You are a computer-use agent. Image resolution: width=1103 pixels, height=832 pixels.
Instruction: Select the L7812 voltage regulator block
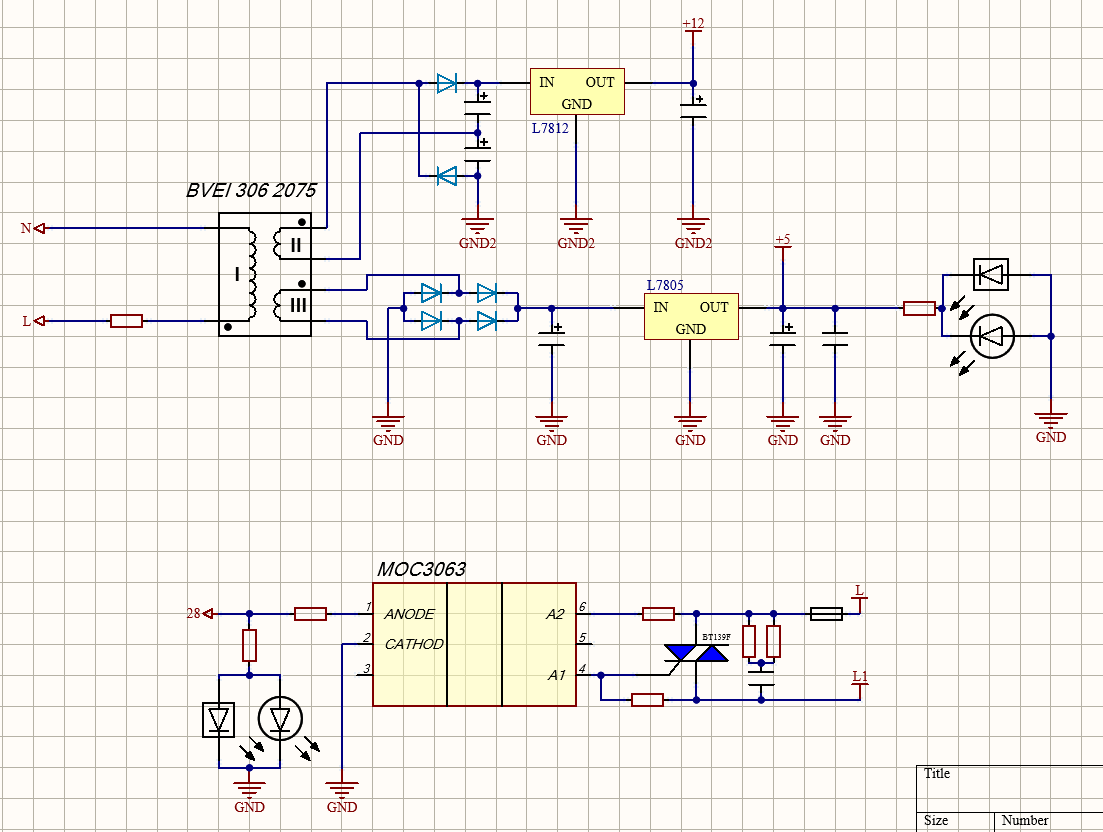(577, 93)
